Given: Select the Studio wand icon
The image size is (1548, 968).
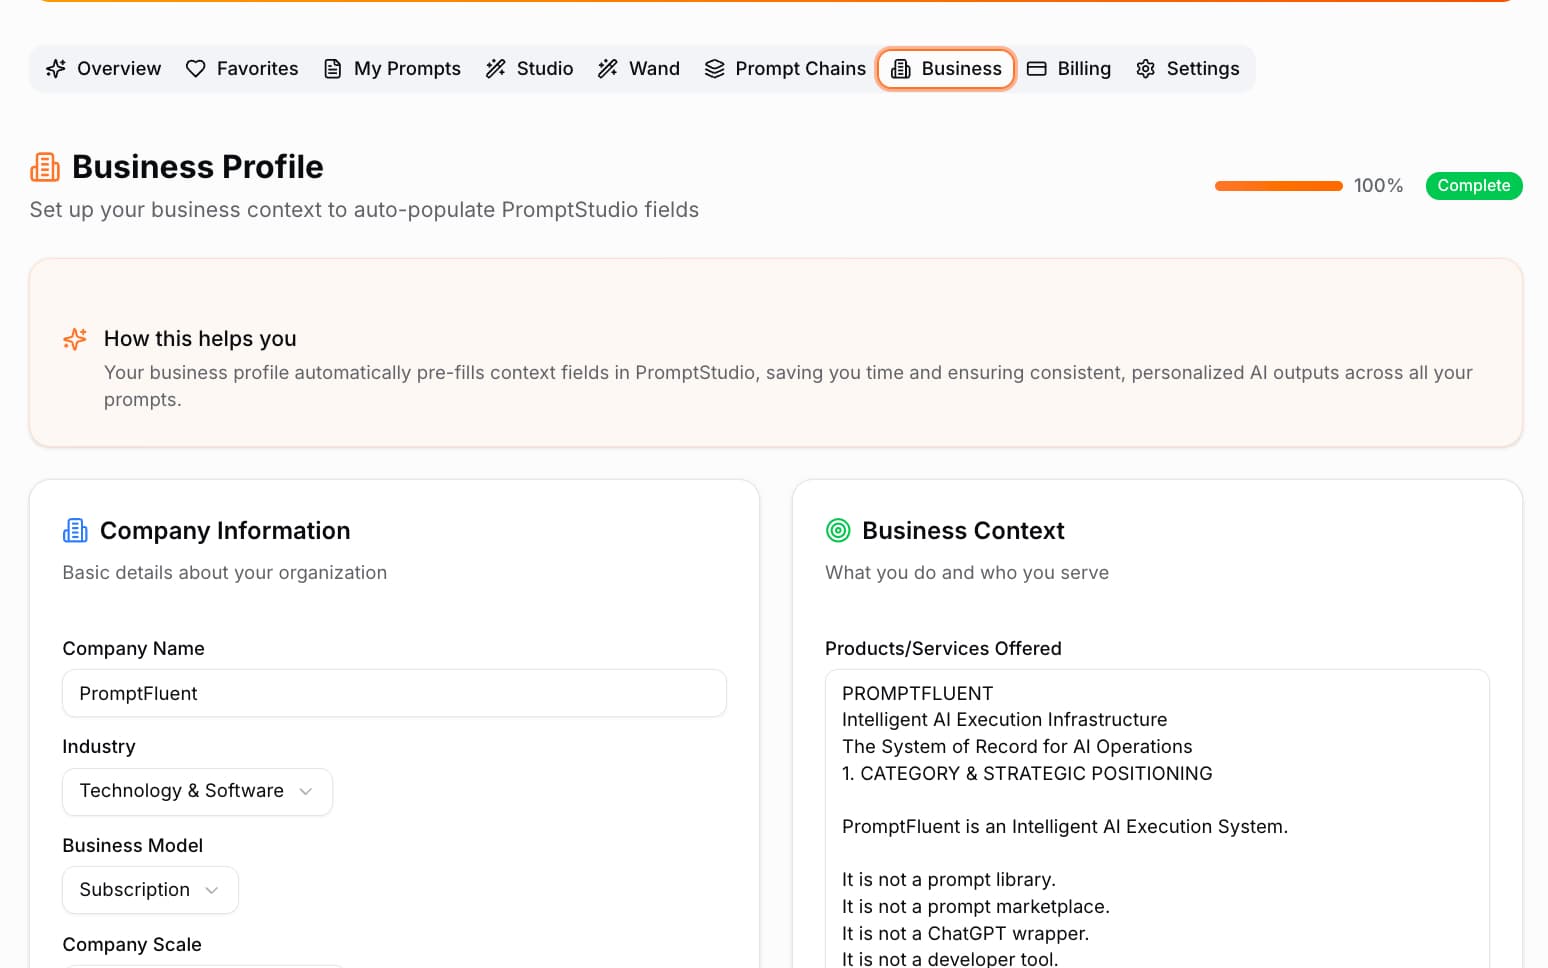Looking at the screenshot, I should [x=496, y=68].
